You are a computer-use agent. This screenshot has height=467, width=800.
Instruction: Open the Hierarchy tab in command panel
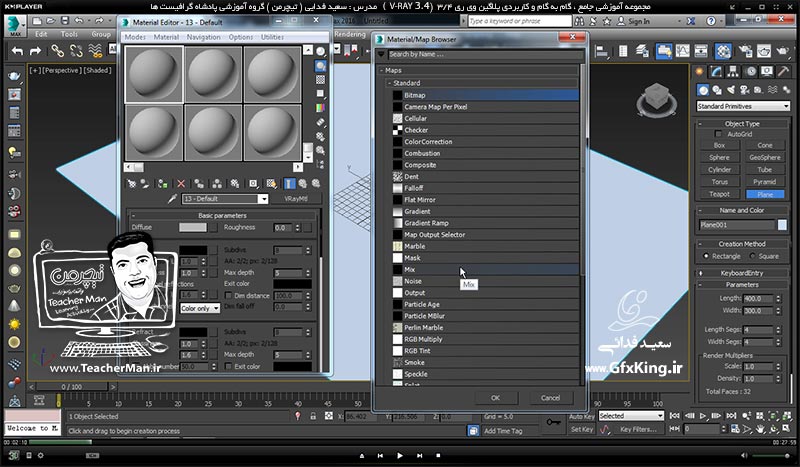733,71
